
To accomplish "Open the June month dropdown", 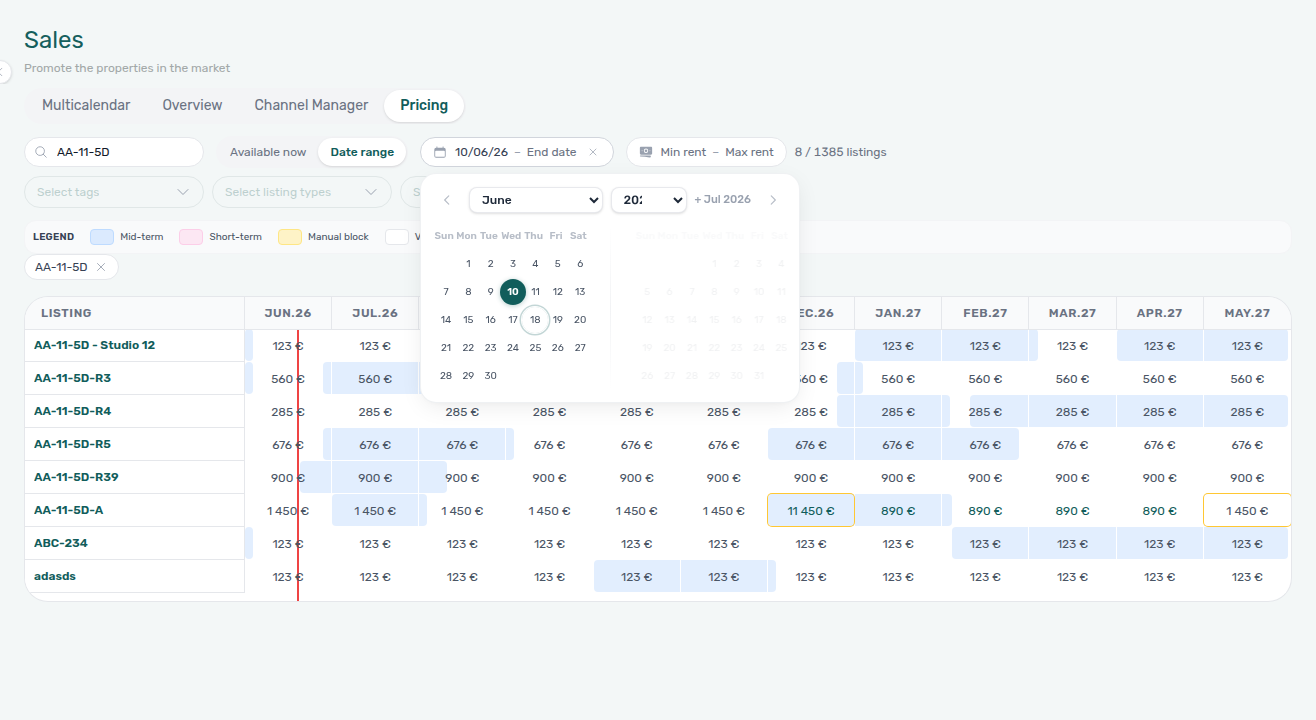I will (536, 200).
